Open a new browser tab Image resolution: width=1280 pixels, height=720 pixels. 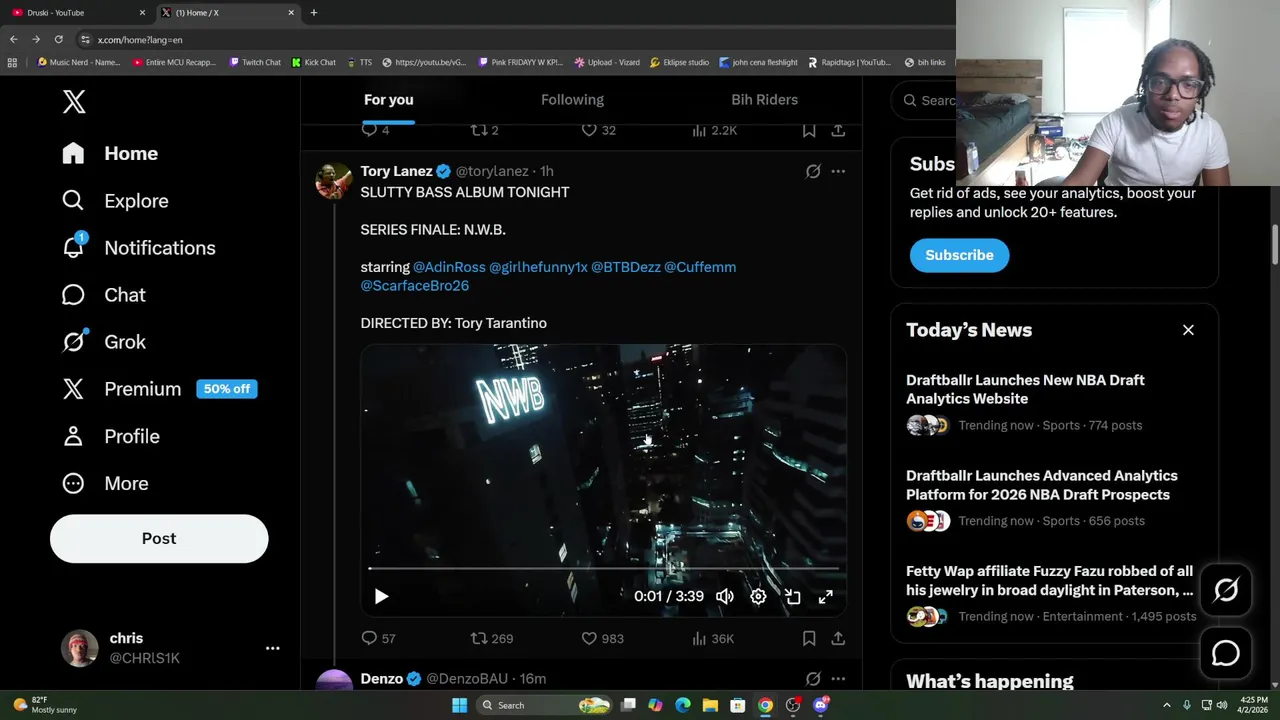314,12
